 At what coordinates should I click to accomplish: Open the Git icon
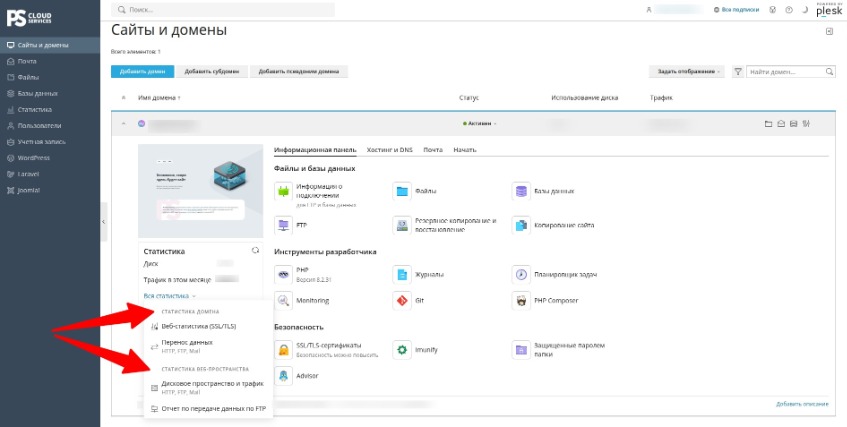[402, 301]
